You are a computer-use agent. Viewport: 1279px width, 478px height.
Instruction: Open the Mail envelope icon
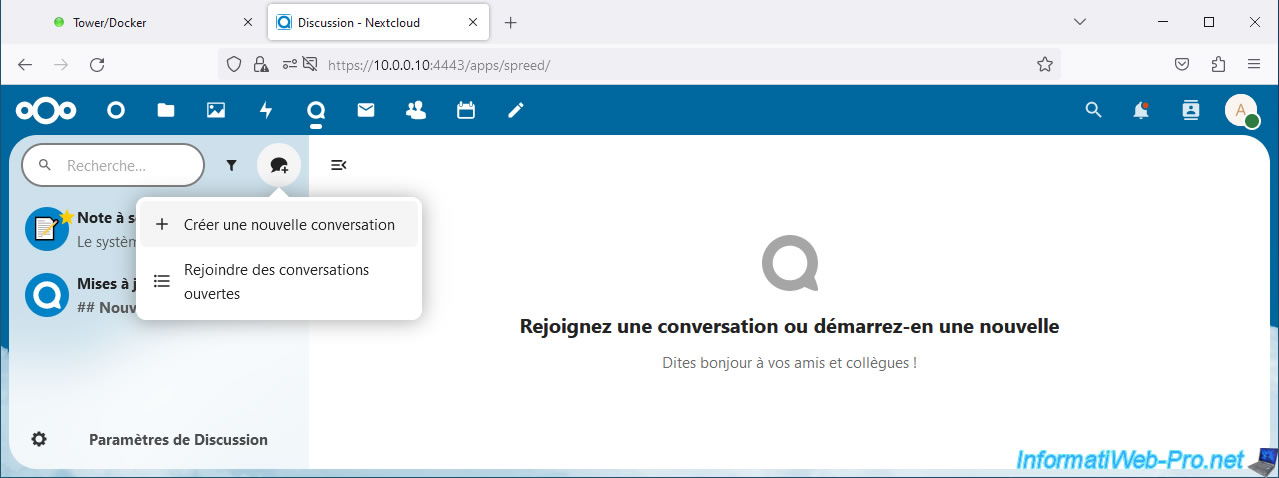[366, 111]
